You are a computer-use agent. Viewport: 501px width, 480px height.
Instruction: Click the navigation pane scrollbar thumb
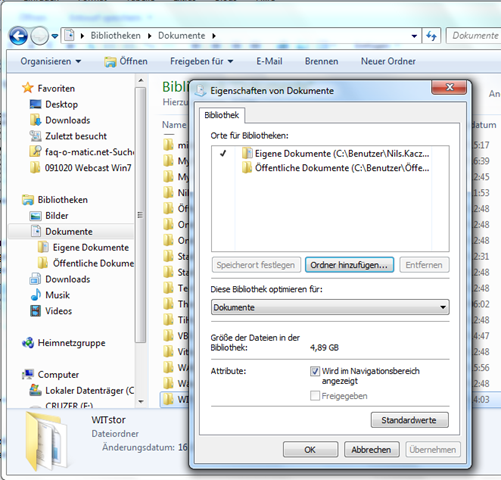(x=141, y=215)
